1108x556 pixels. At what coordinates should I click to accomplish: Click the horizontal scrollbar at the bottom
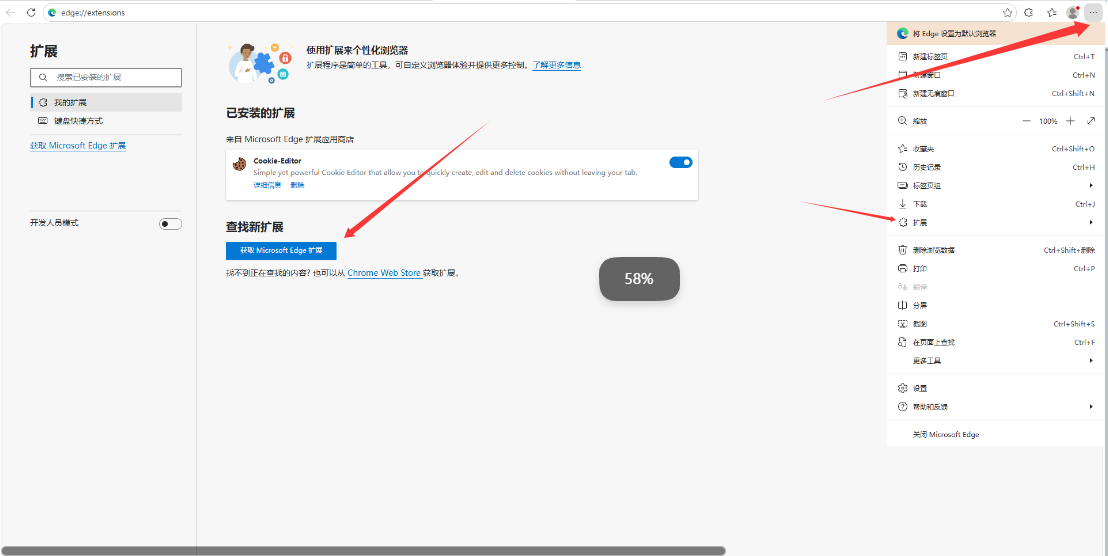point(363,550)
